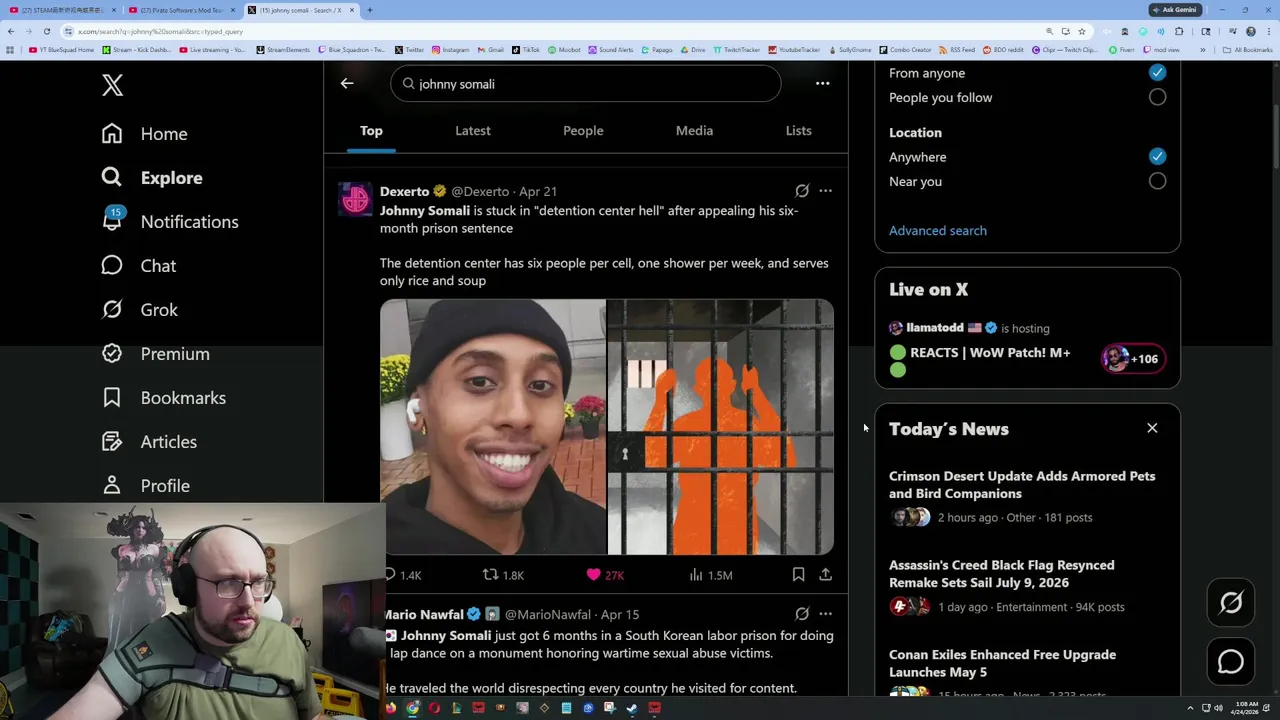The width and height of the screenshot is (1280, 720).
Task: Open Johnny Somali selfie photo in post
Action: (493, 427)
